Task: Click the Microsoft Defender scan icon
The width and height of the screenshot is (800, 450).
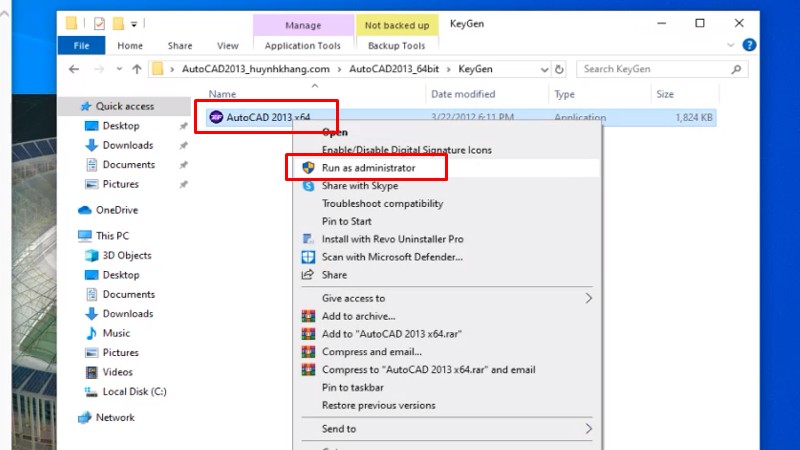Action: pos(309,257)
